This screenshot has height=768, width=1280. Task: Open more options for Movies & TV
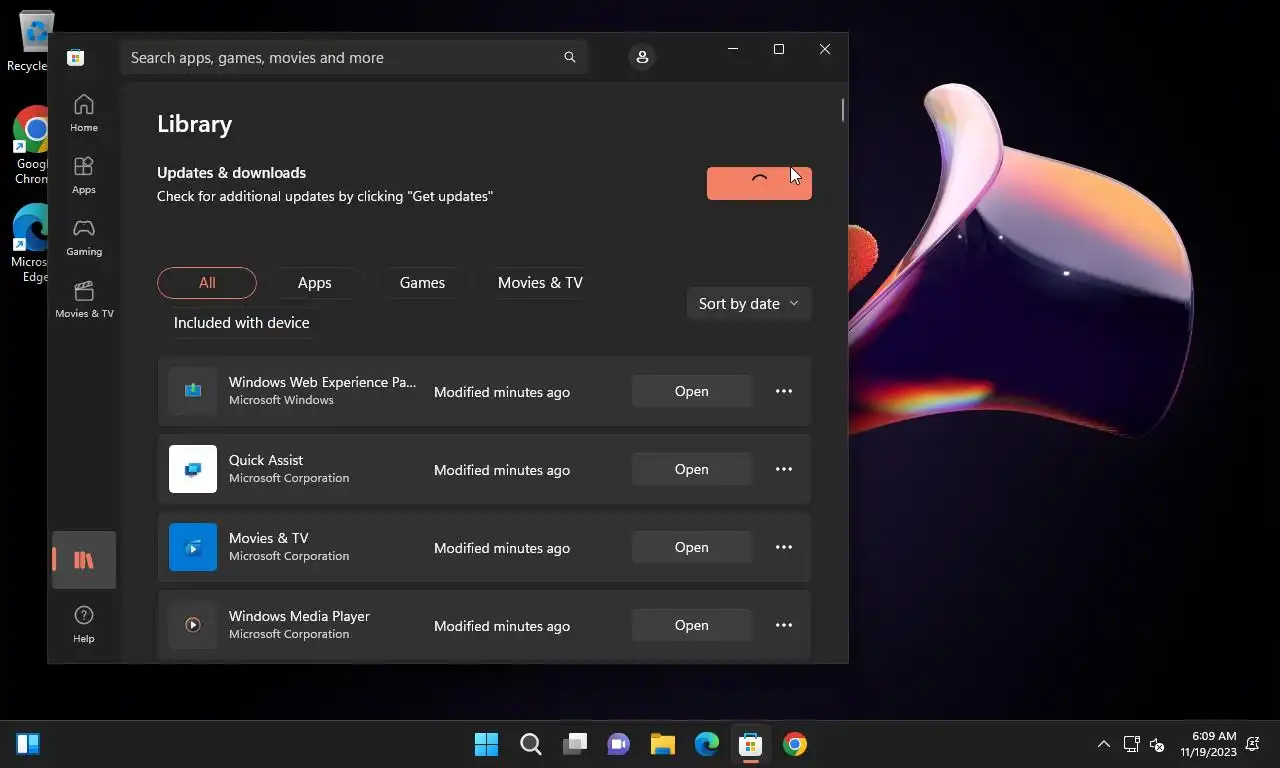point(784,547)
